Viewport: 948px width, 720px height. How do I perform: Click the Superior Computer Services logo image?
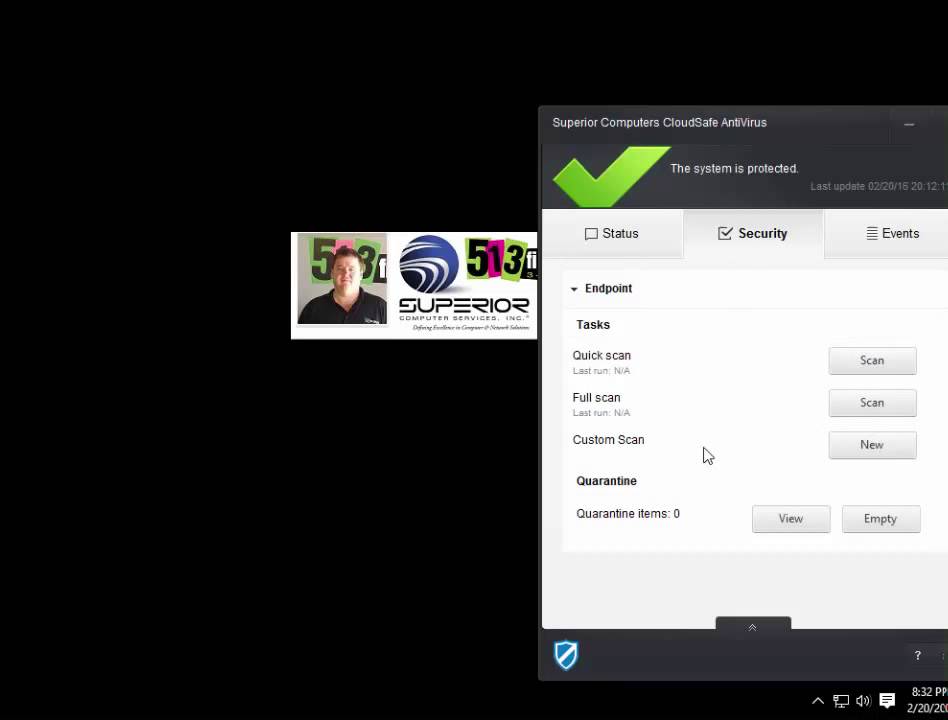pos(464,284)
